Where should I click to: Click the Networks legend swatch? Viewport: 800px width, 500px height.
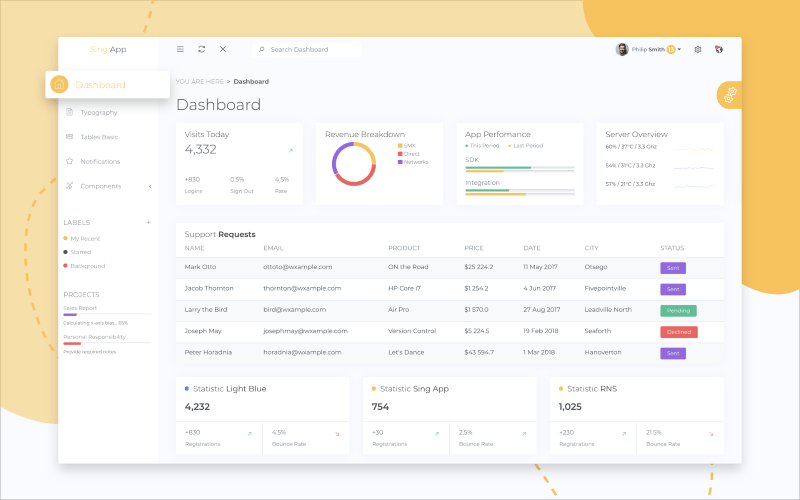coord(400,162)
